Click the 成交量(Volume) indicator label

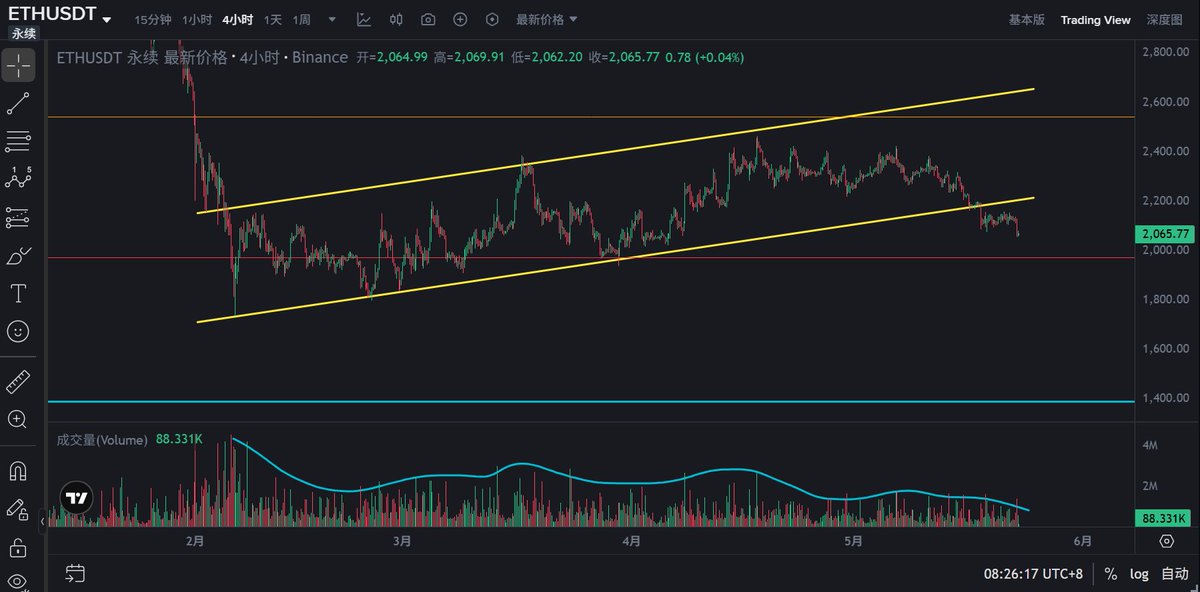[x=102, y=439]
